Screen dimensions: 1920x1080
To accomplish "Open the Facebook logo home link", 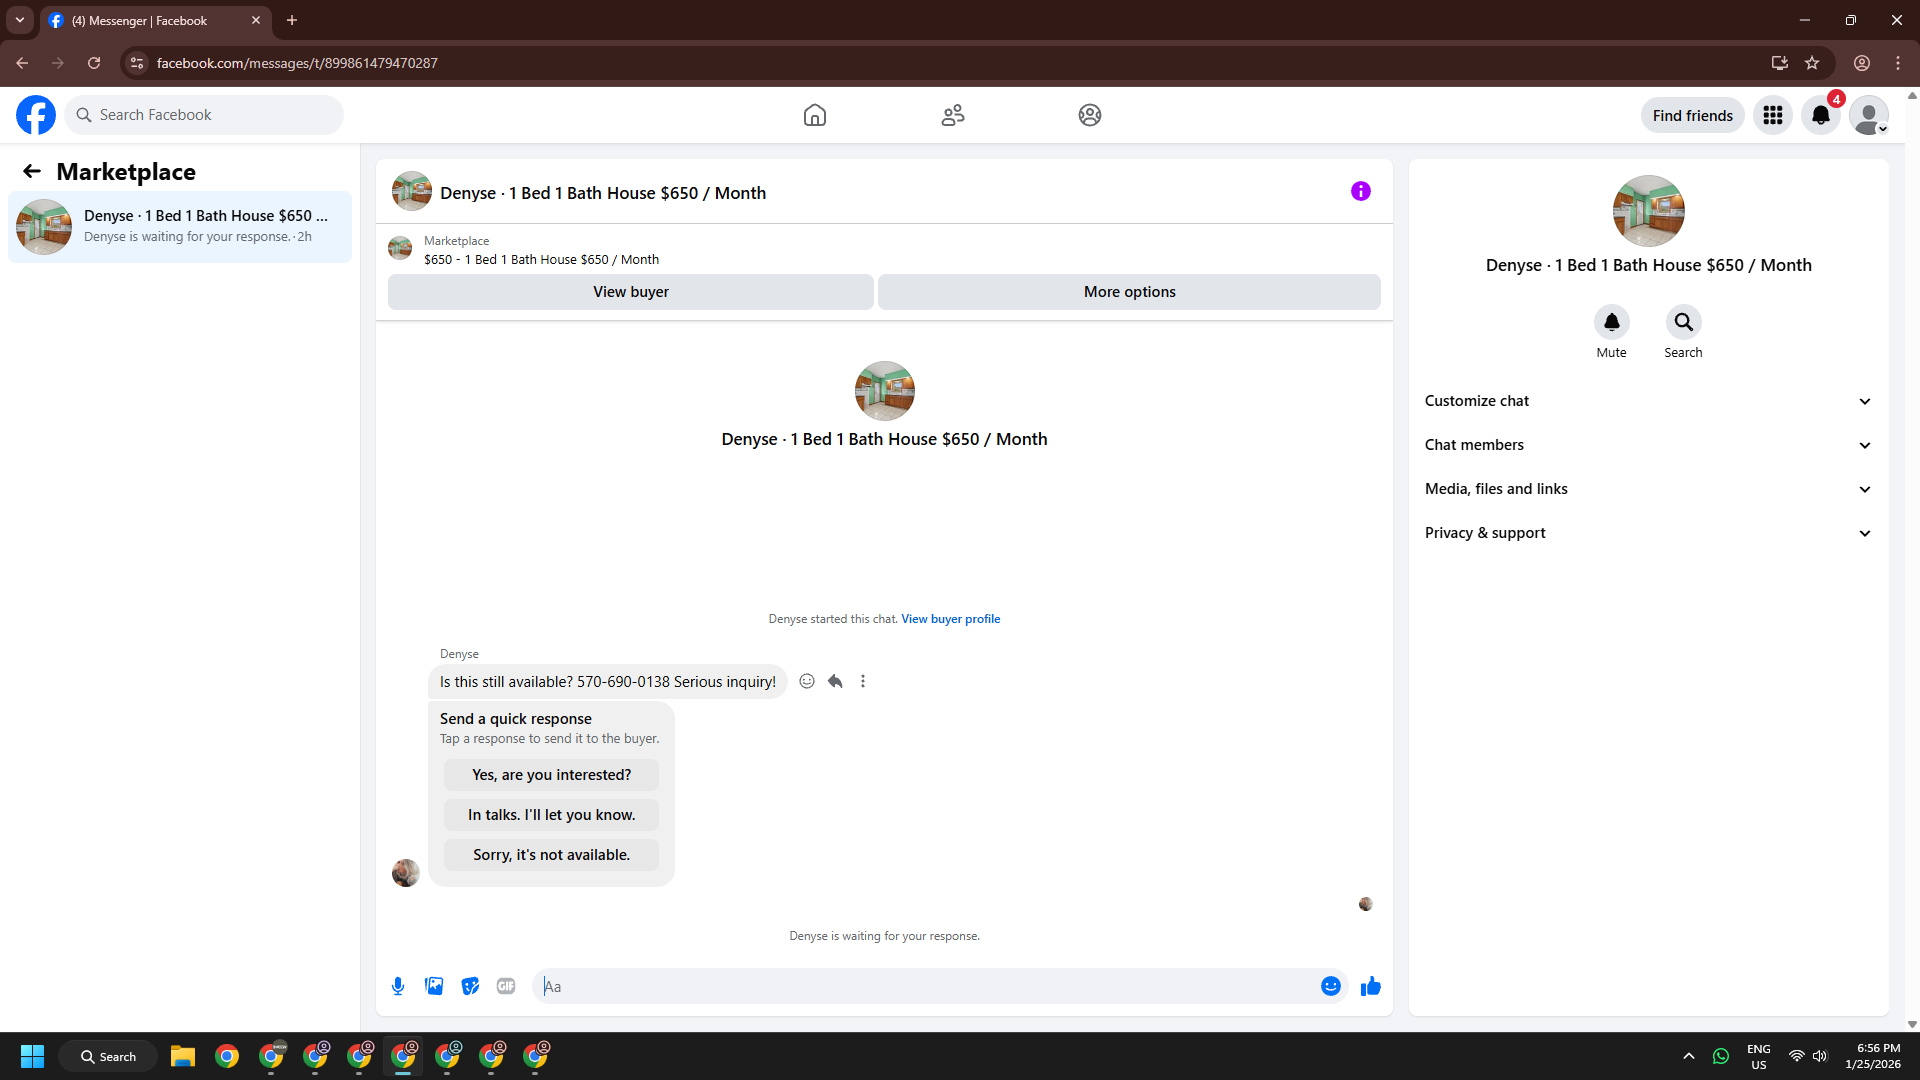I will tap(36, 115).
